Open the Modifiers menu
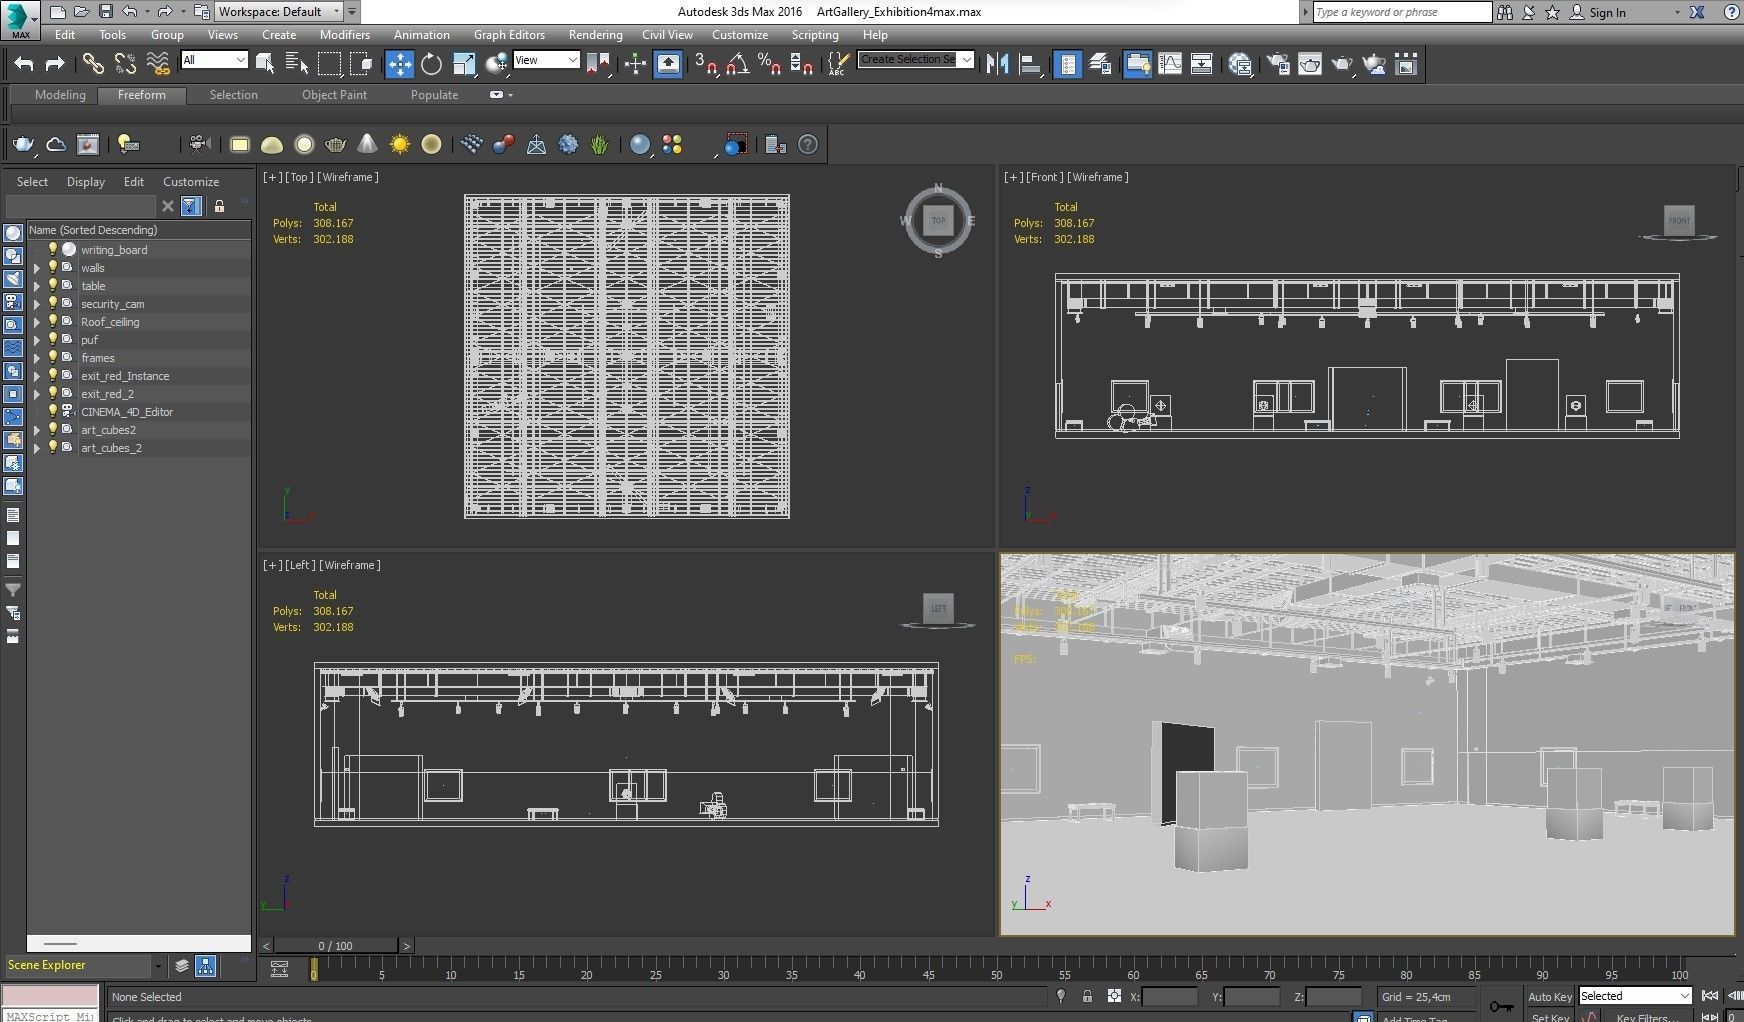 click(345, 34)
